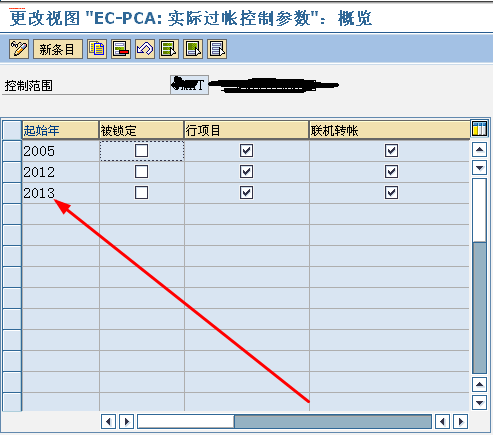Image resolution: width=493 pixels, height=435 pixels.
Task: Tick the 被锁定 checkbox for year 2005
Action: click(x=141, y=151)
